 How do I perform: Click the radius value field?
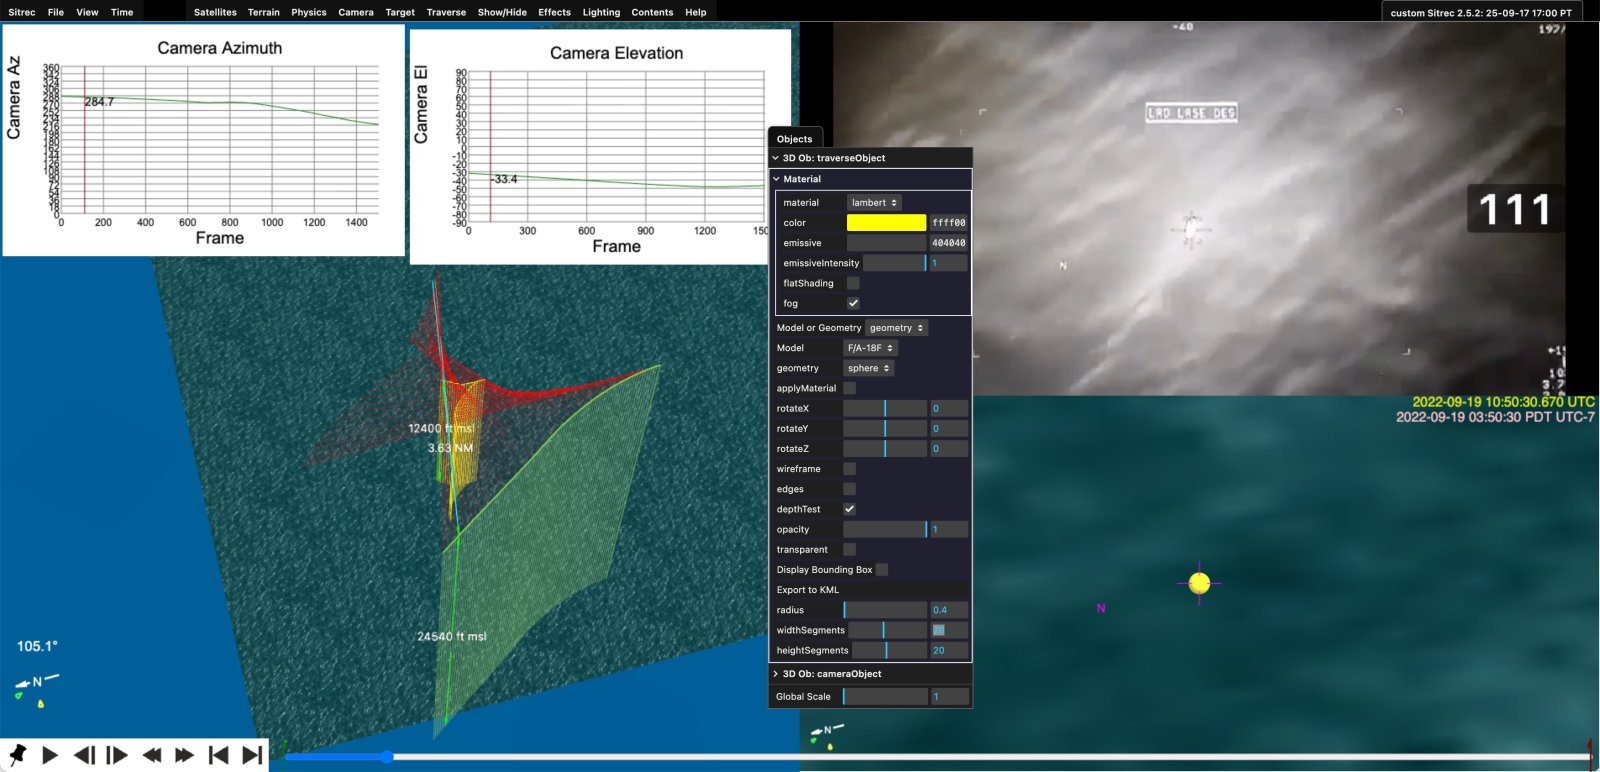tap(948, 610)
